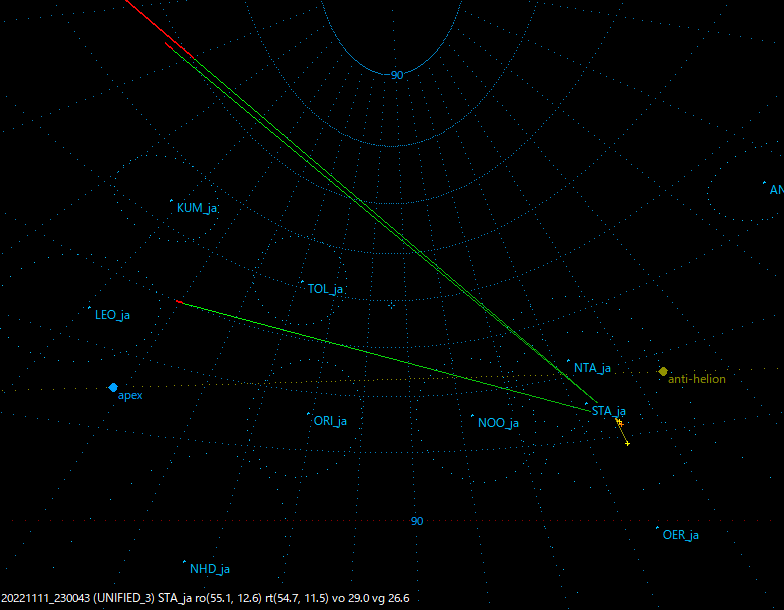Viewport: 784px width, 610px height.
Task: Click the ORI_ja radiant label
Action: click(330, 421)
